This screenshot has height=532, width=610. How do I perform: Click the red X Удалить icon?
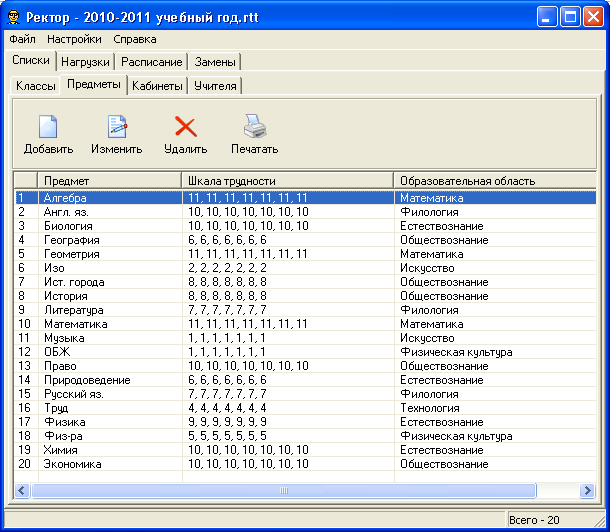[x=186, y=126]
